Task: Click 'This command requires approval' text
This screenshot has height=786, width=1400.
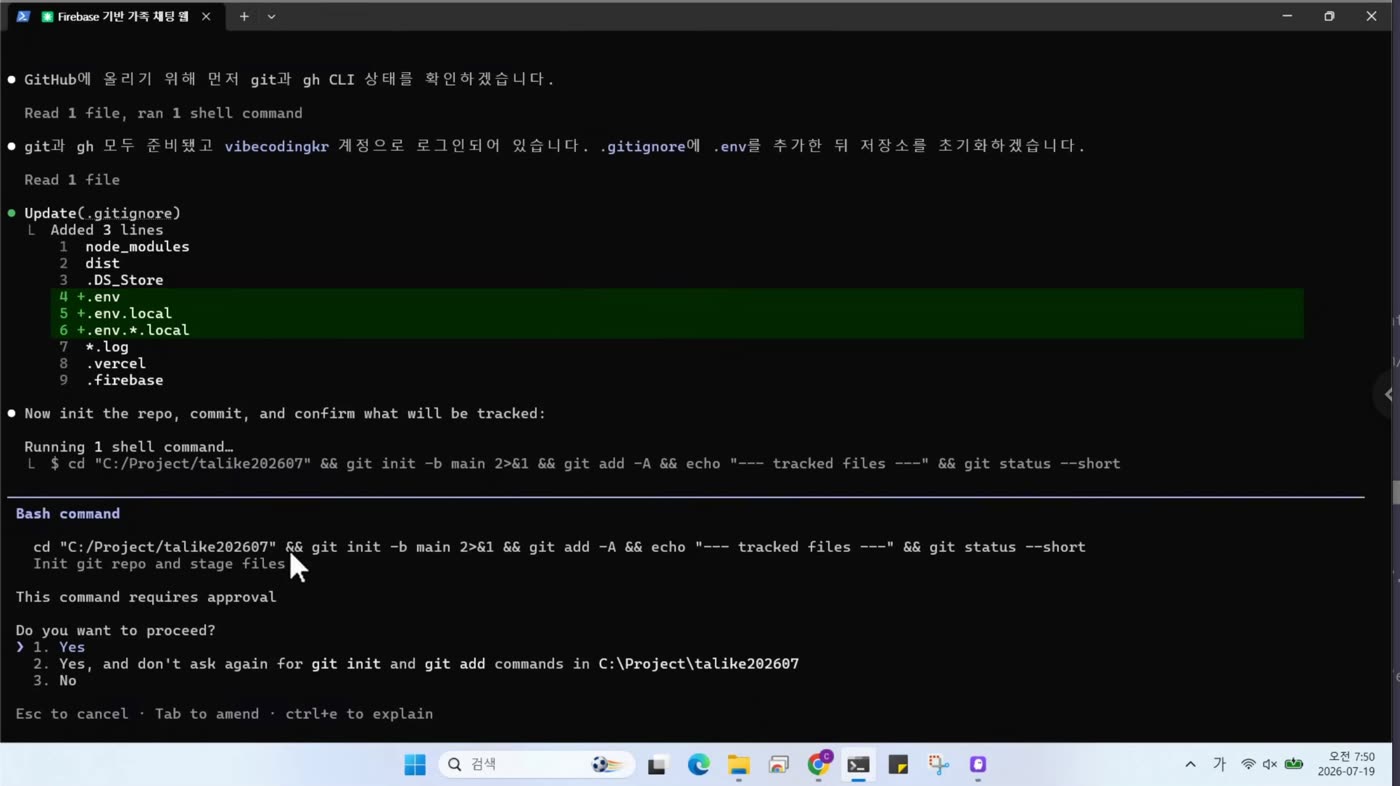Action: [146, 597]
